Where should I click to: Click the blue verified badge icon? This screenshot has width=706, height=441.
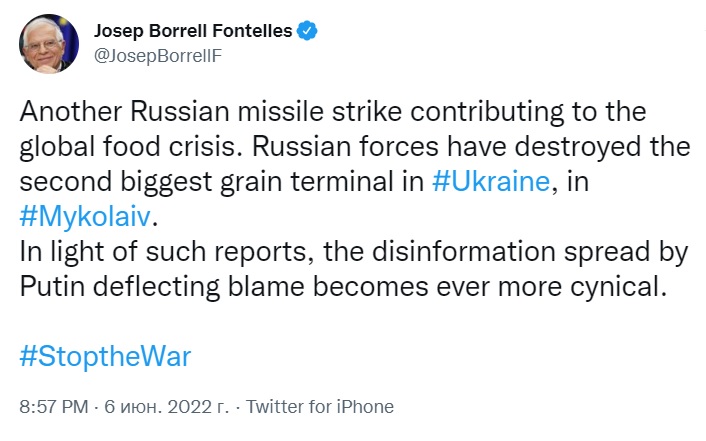point(308,31)
